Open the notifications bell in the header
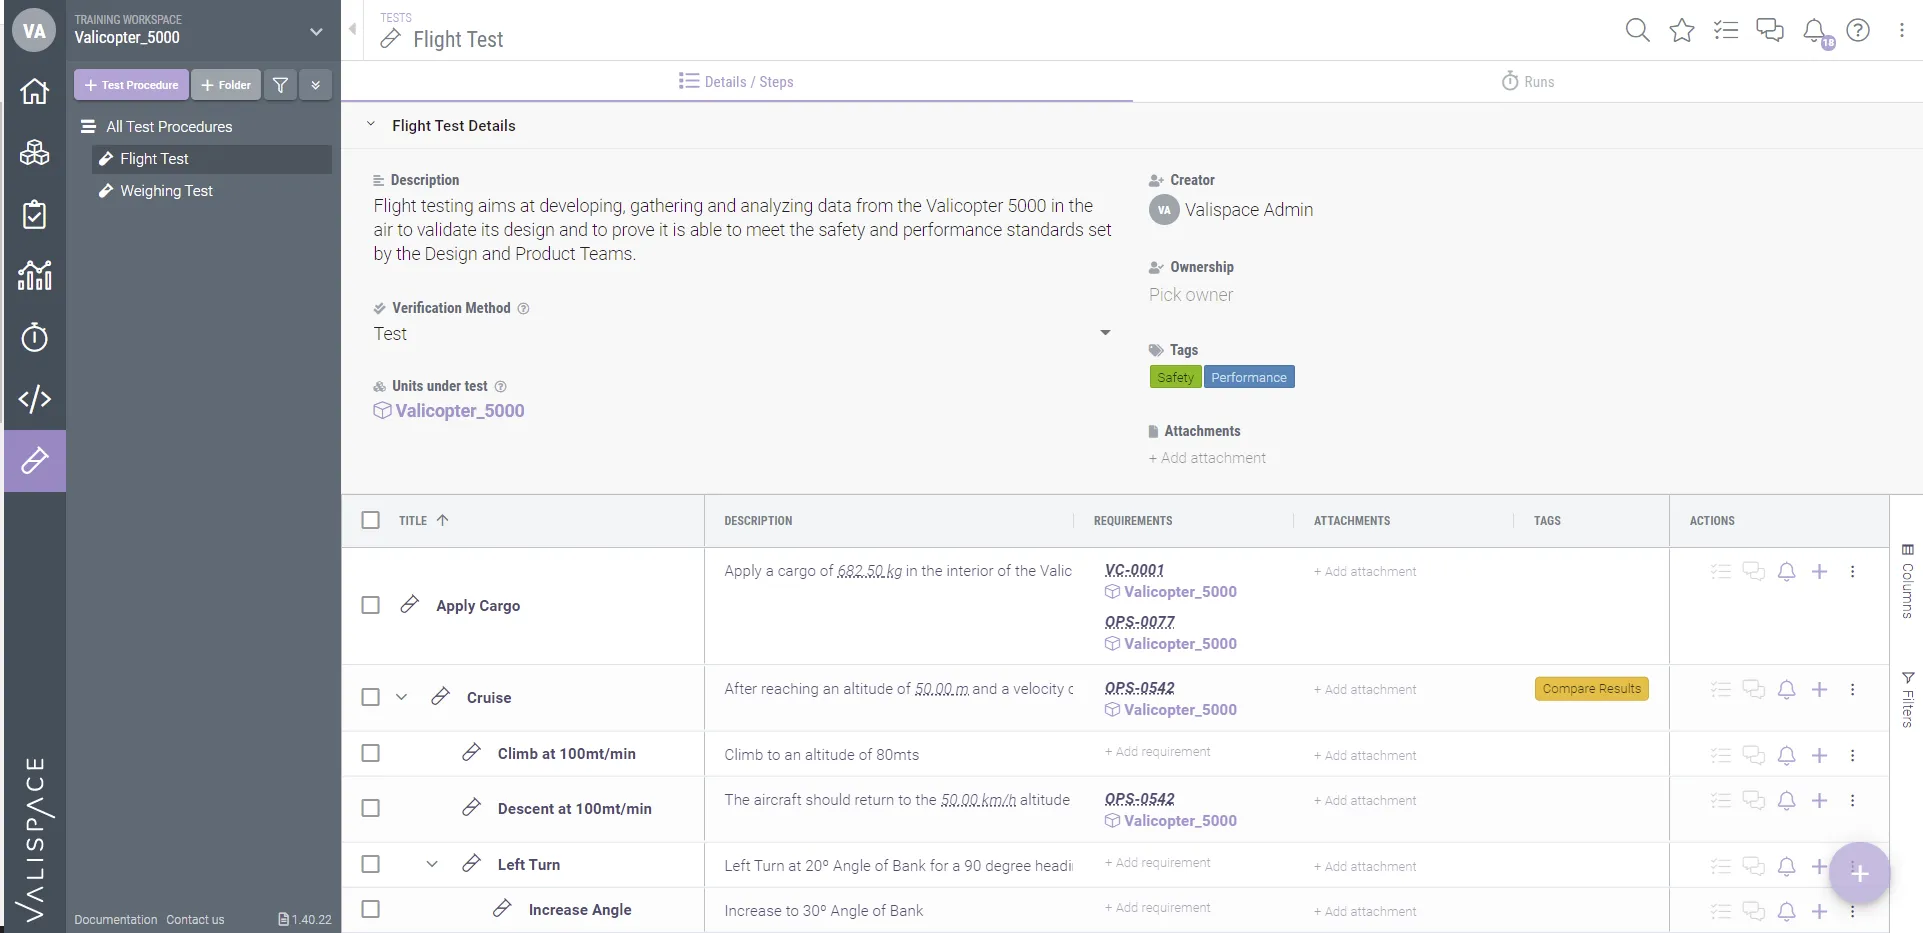 point(1815,31)
